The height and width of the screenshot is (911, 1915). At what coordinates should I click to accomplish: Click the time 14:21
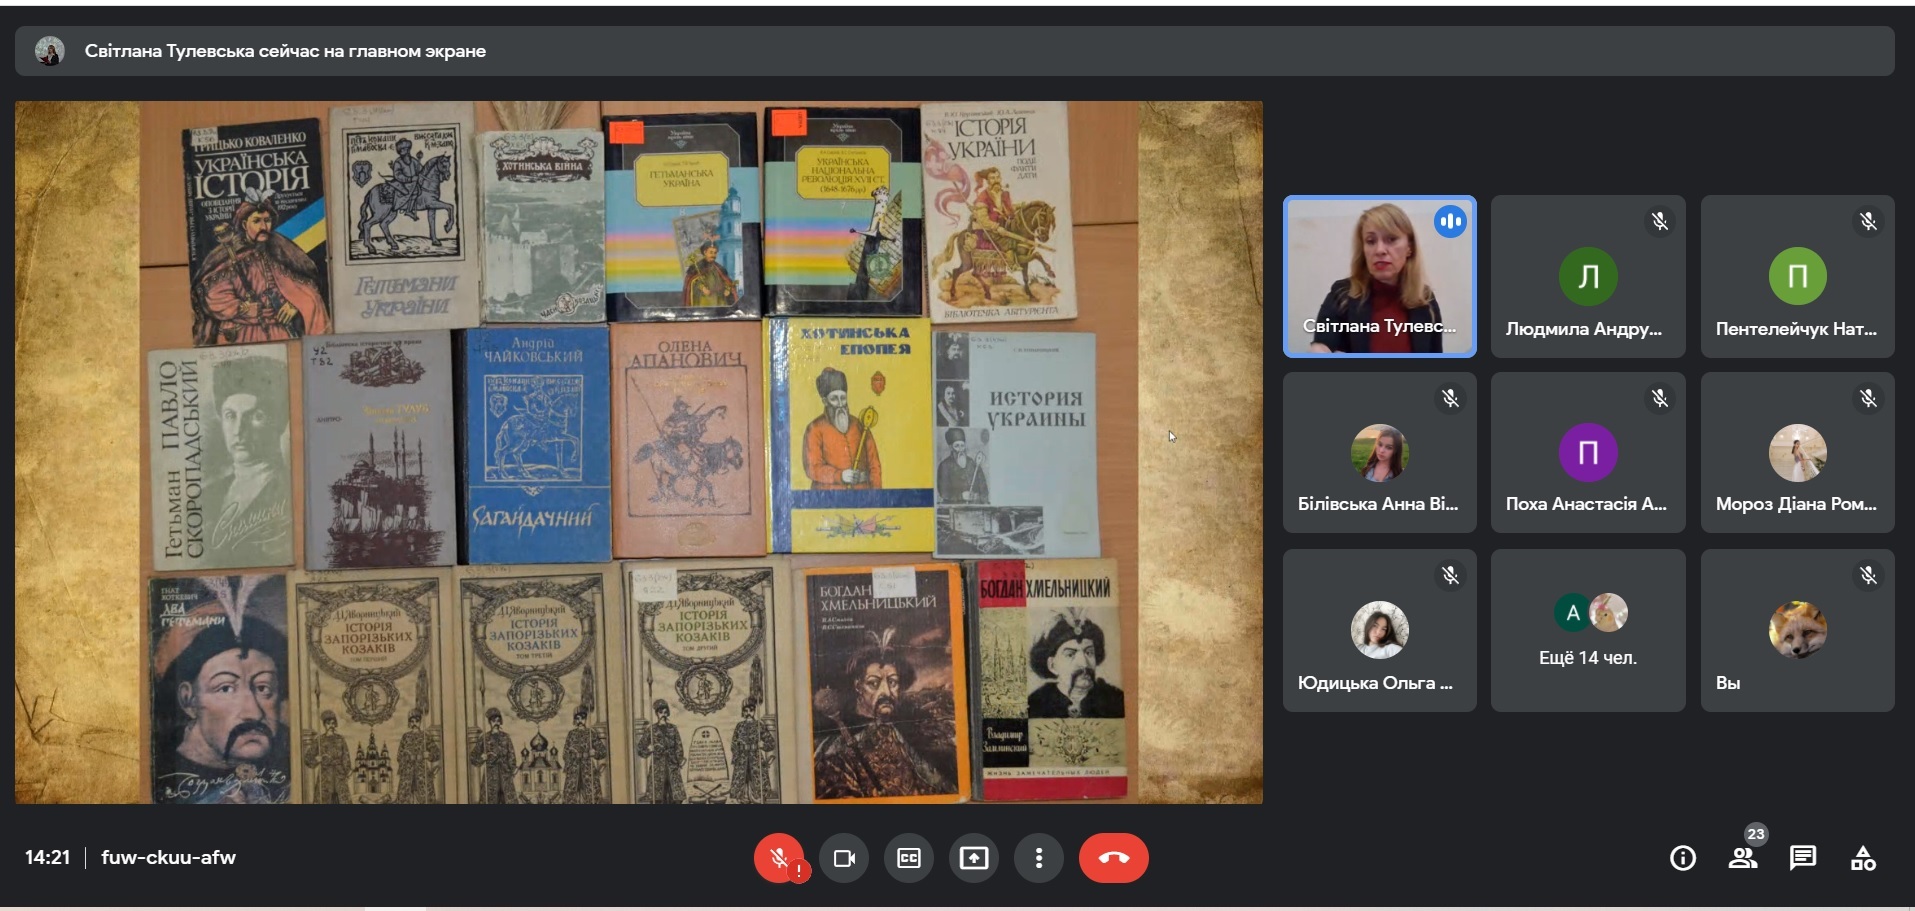coord(47,857)
